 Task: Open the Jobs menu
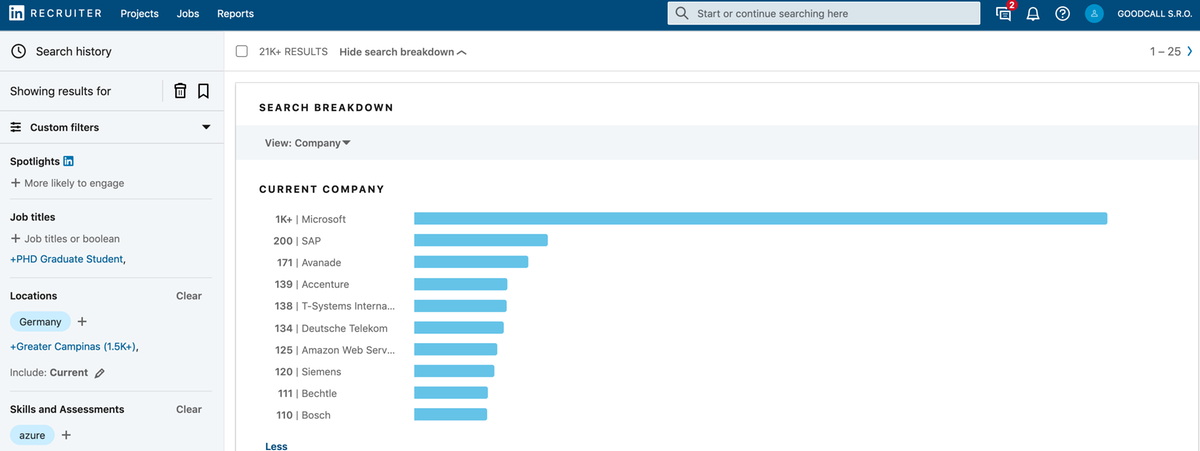[x=188, y=14]
